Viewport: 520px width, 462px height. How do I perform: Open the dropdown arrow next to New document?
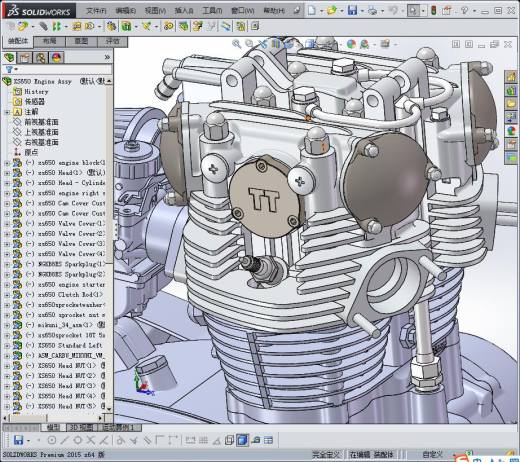coord(321,11)
